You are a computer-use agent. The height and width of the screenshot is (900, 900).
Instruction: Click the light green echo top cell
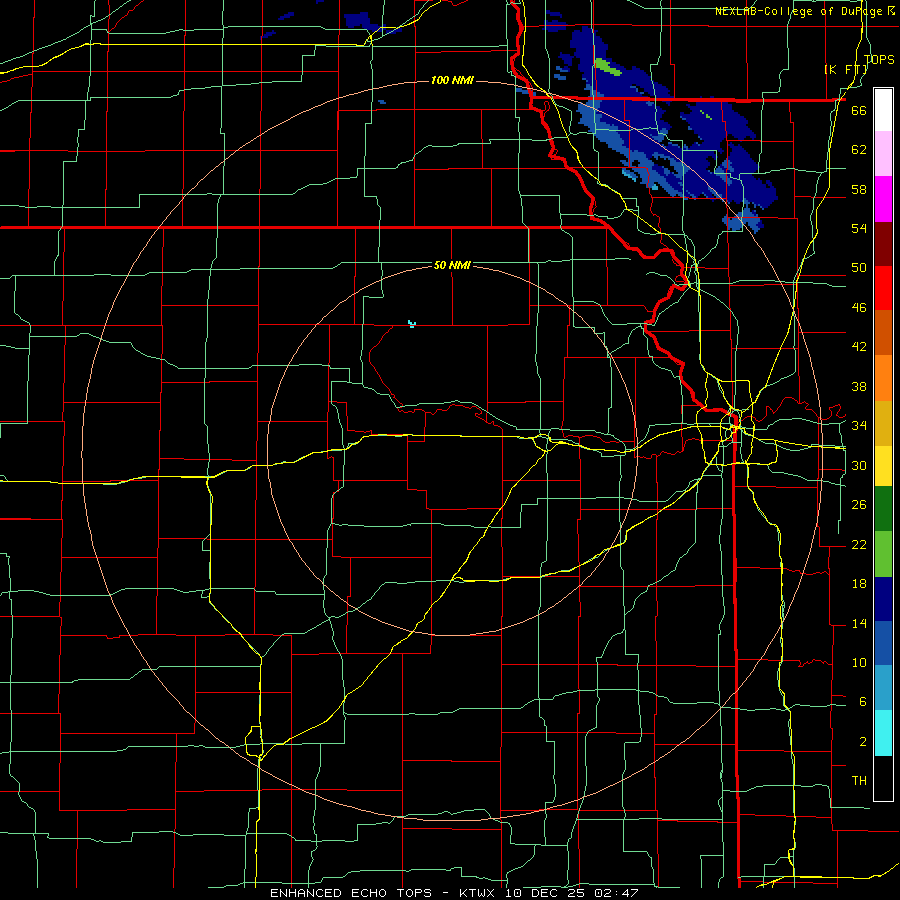pos(608,67)
